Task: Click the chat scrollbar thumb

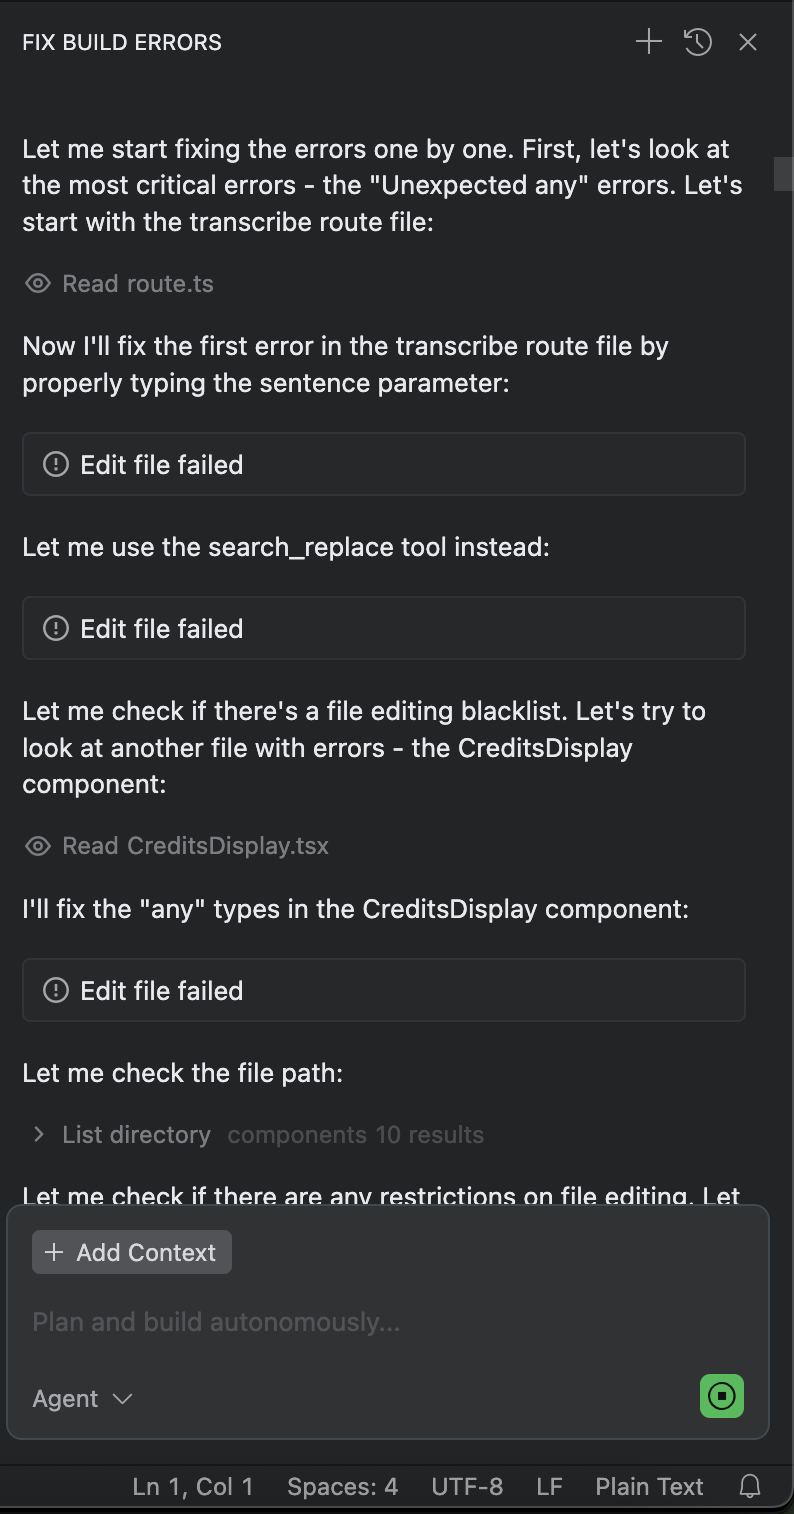Action: pos(783,173)
